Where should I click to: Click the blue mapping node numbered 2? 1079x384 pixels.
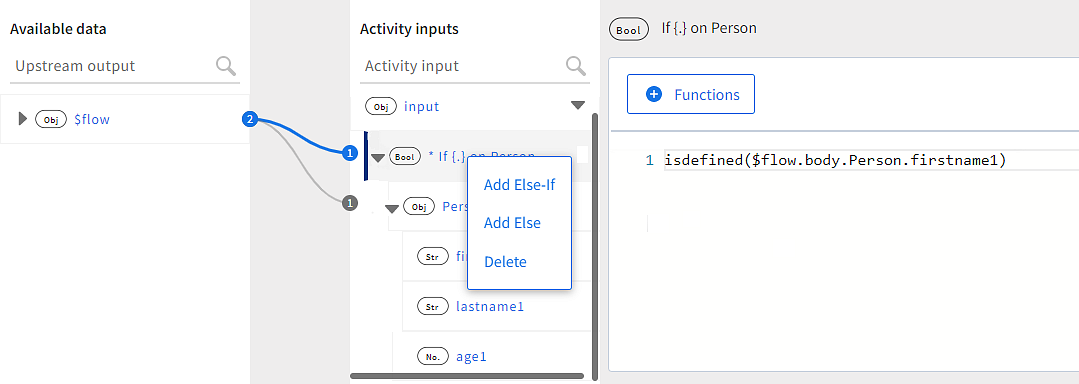pos(250,120)
